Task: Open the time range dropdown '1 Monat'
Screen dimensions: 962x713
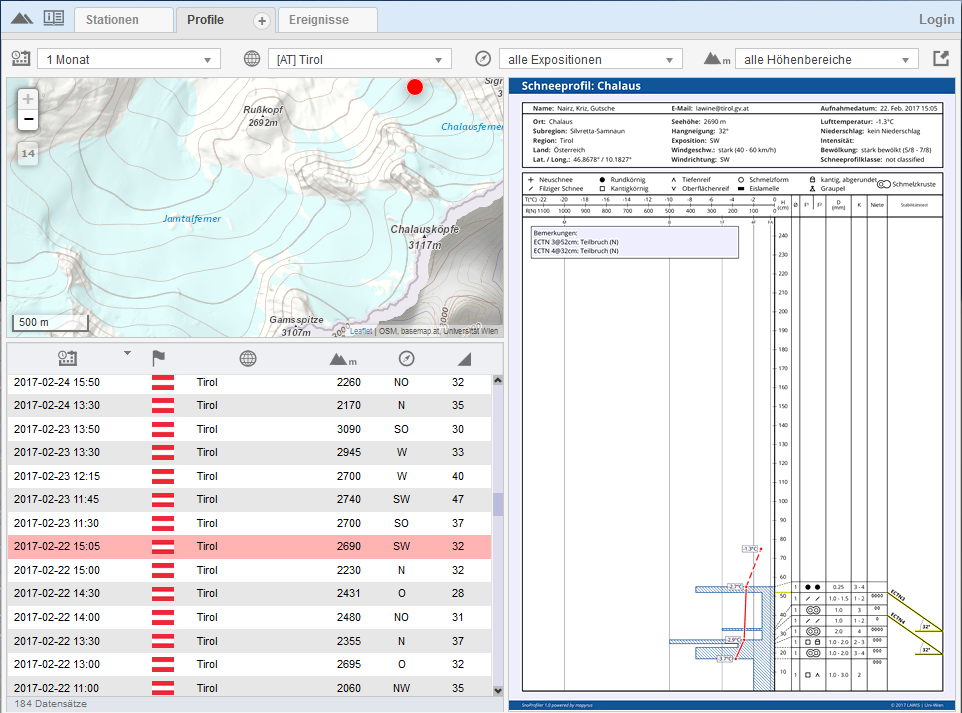Action: pyautogui.click(x=129, y=59)
